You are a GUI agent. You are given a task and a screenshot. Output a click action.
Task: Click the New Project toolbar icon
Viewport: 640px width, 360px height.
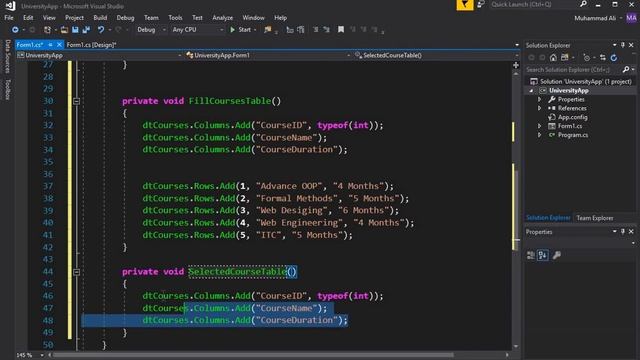click(47, 30)
